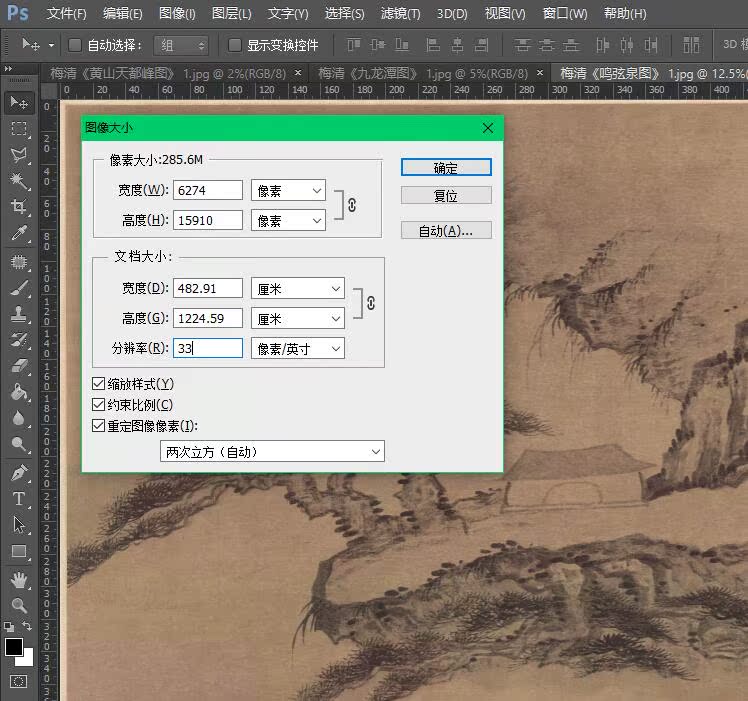
Task: Select the Zoom tool
Action: pos(19,606)
